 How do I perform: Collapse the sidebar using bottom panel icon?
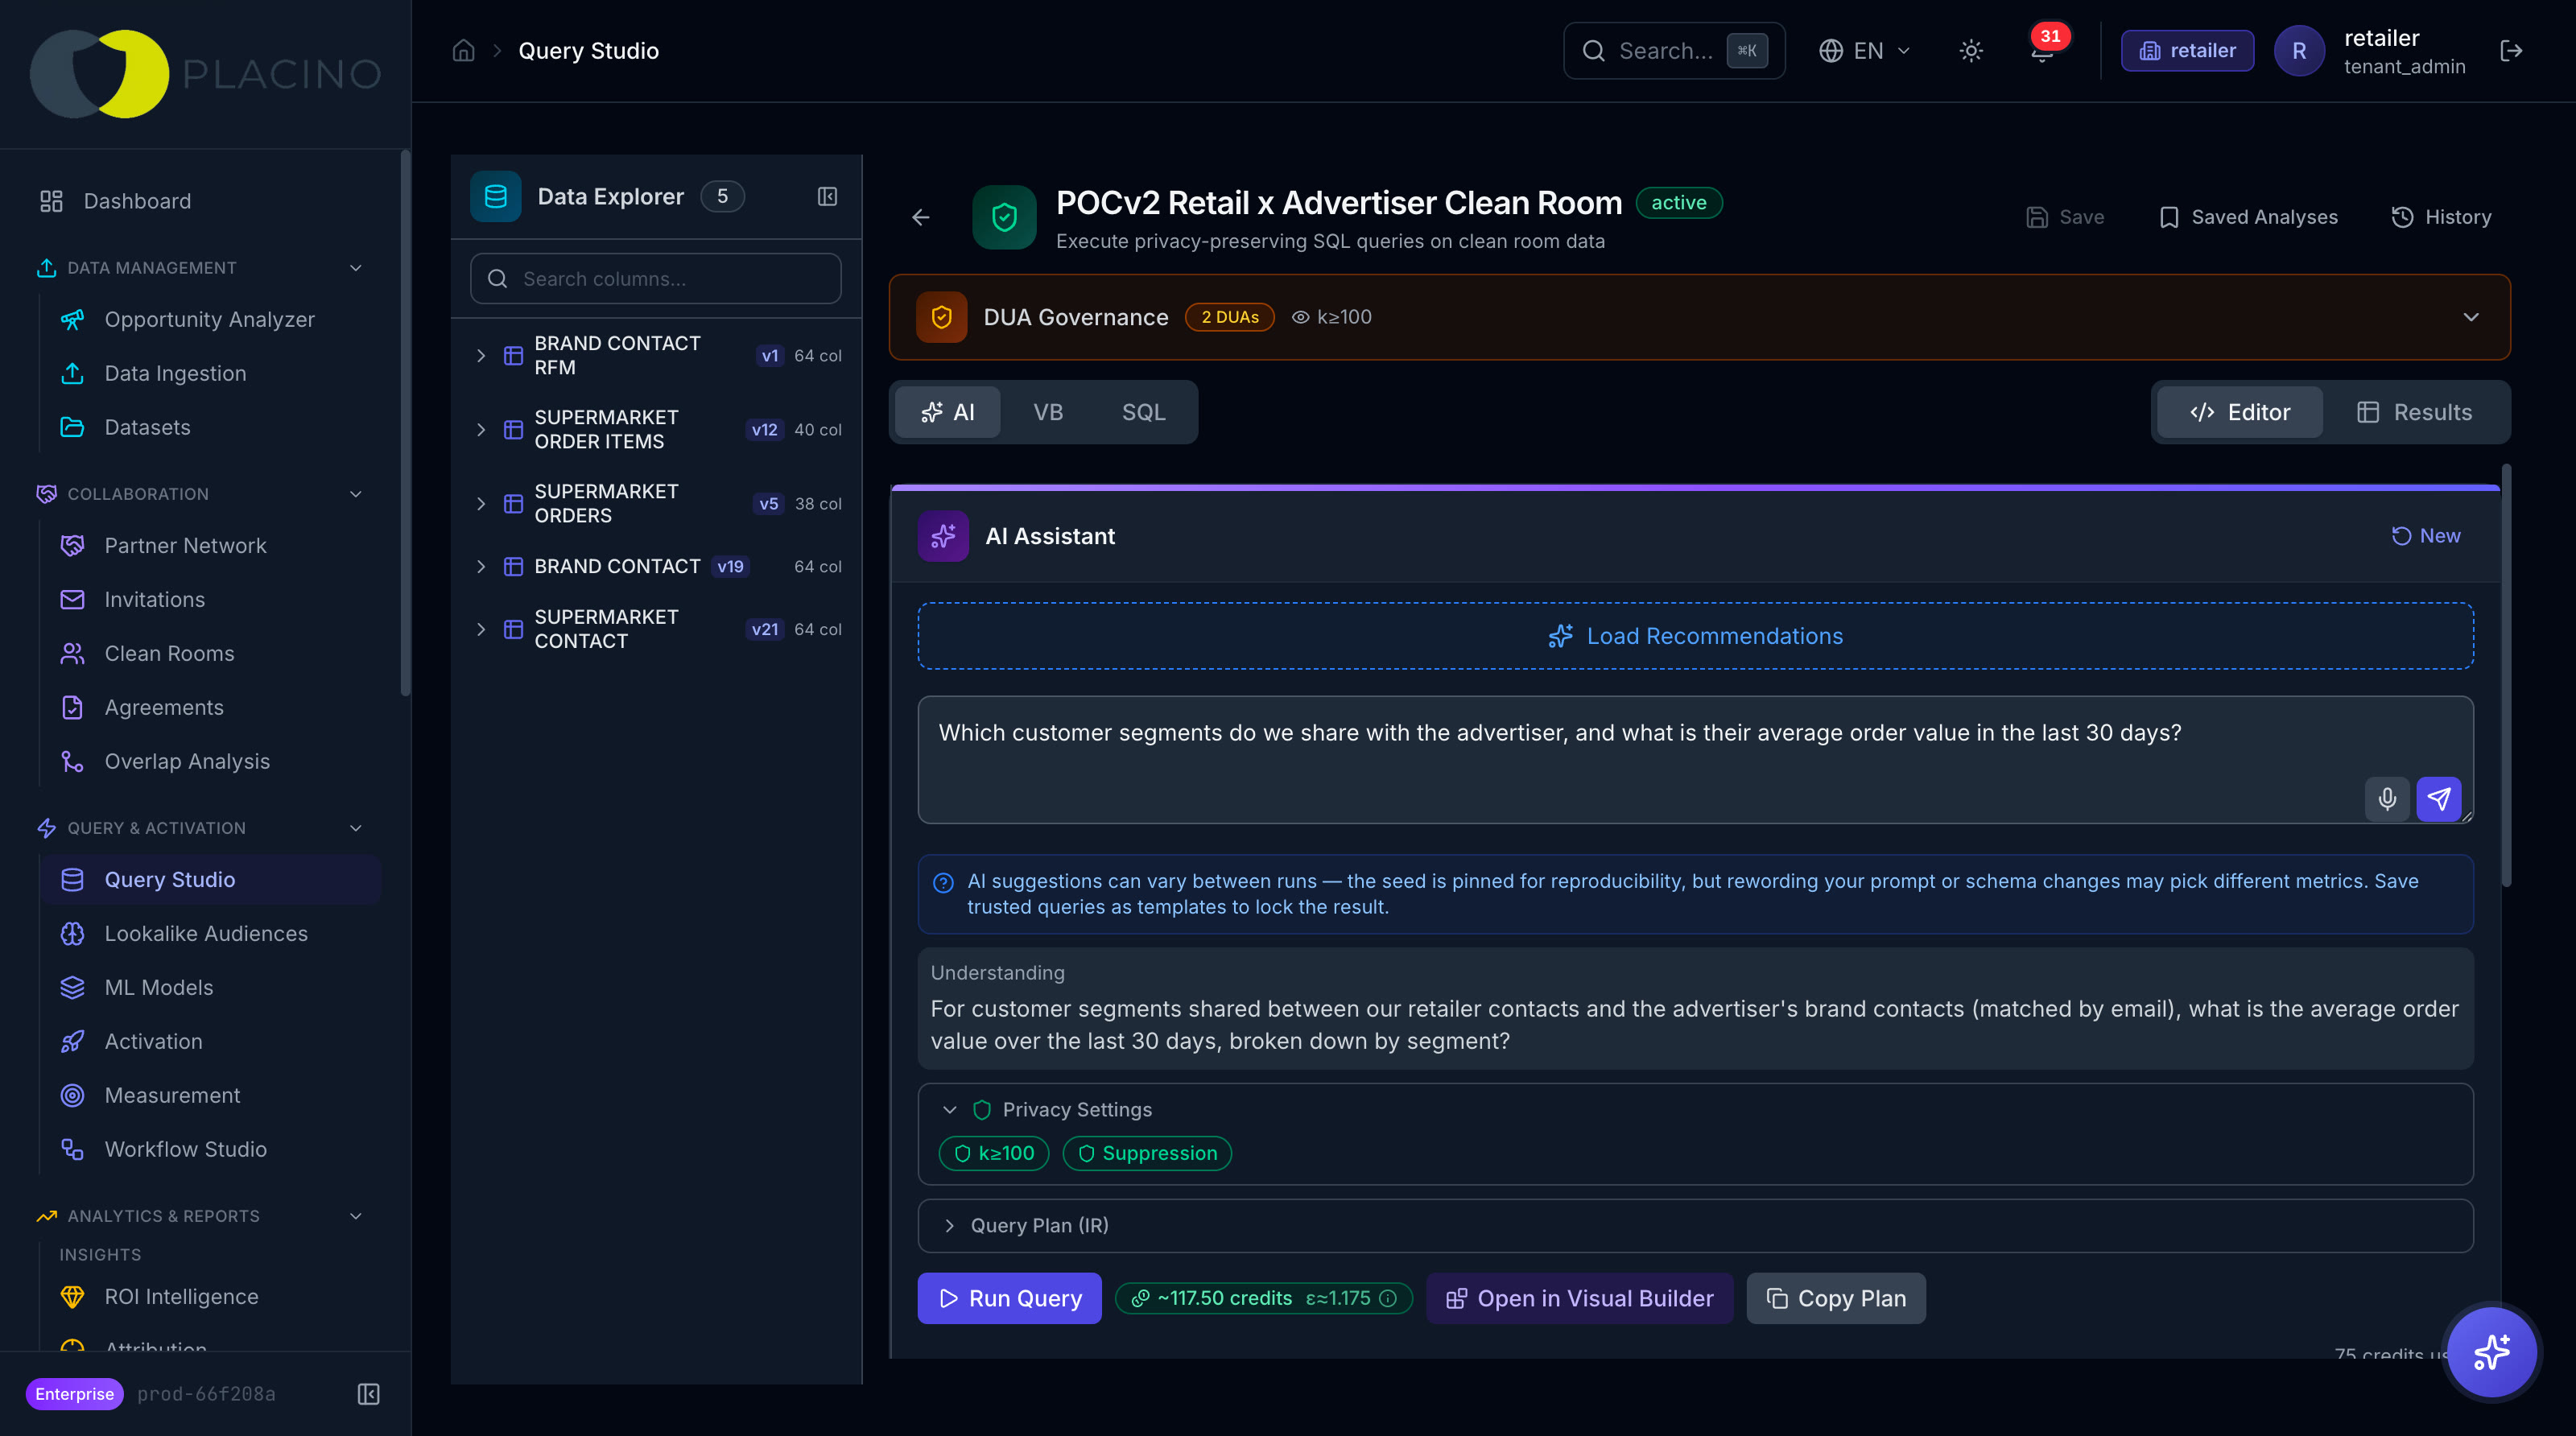coord(369,1394)
